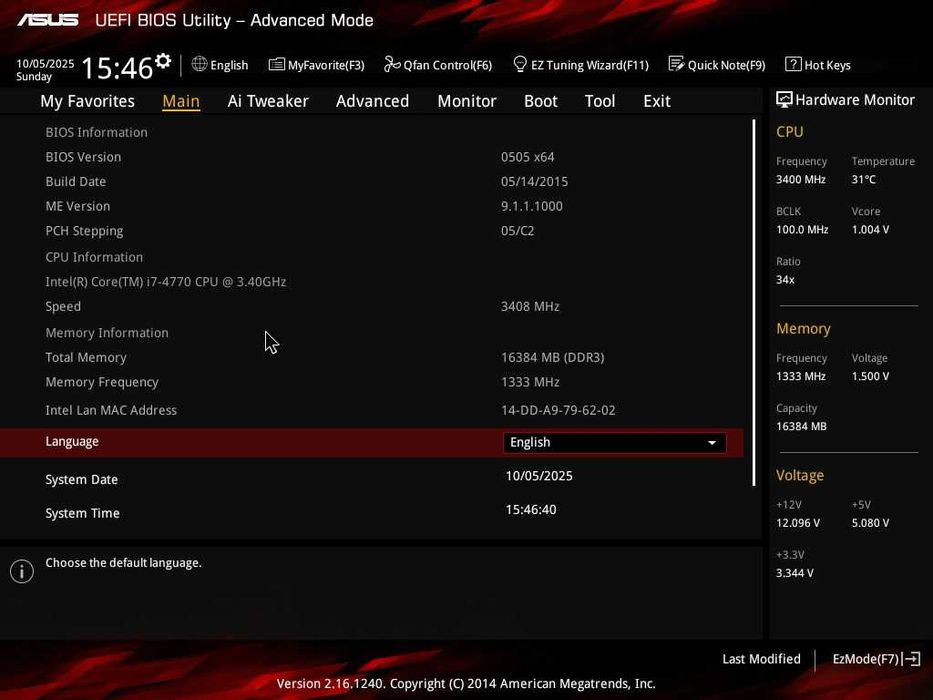
Task: Select the System Time label
Action: point(82,513)
